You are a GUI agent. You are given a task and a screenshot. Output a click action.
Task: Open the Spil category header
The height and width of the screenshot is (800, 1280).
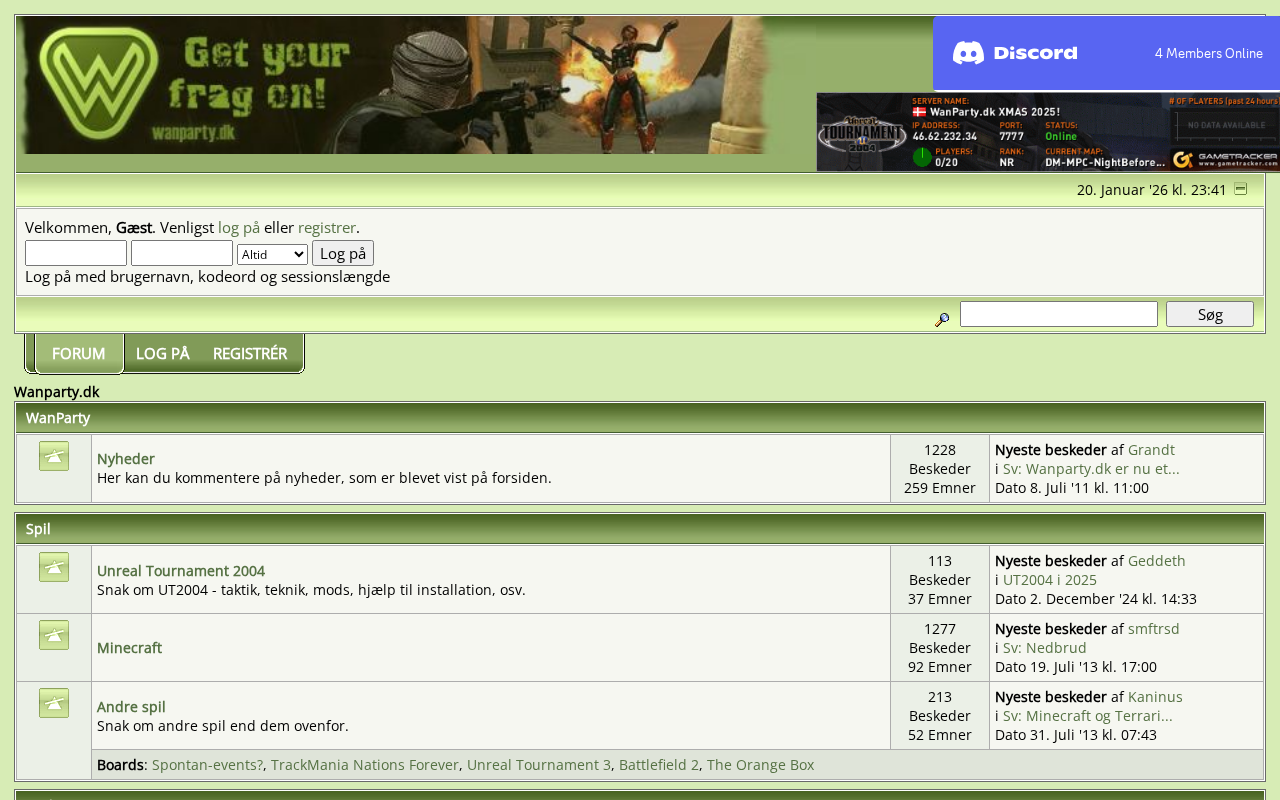[x=38, y=529]
